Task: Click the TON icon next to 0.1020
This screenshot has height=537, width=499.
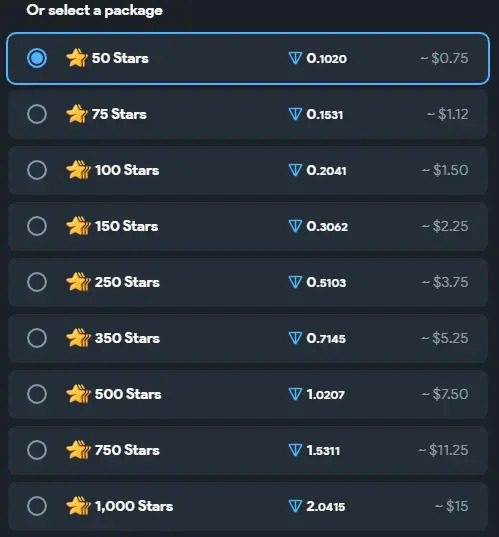Action: point(295,58)
